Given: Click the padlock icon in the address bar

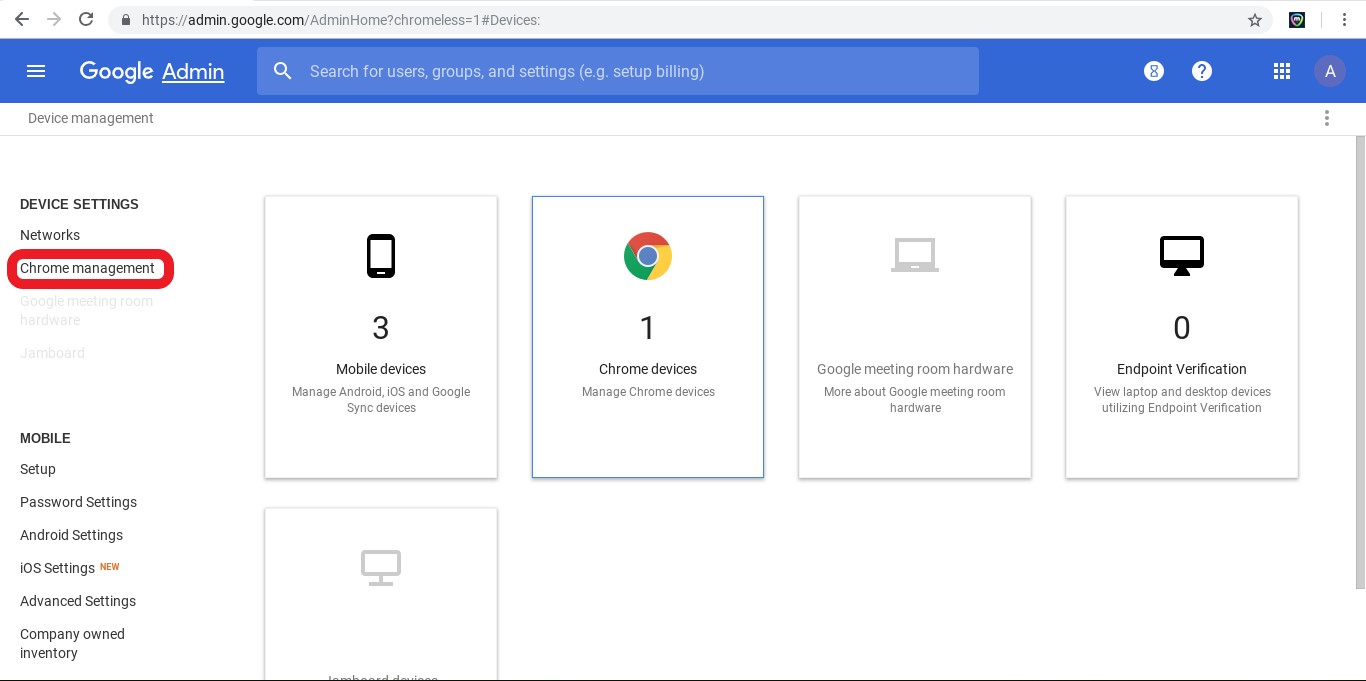Looking at the screenshot, I should tap(126, 20).
